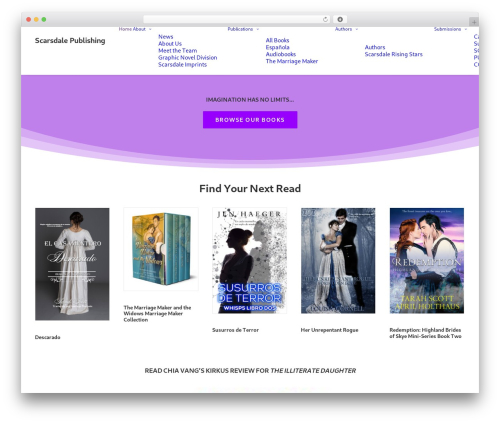This screenshot has width=500, height=423.
Task: Click the Browse Our Books button
Action: point(250,120)
